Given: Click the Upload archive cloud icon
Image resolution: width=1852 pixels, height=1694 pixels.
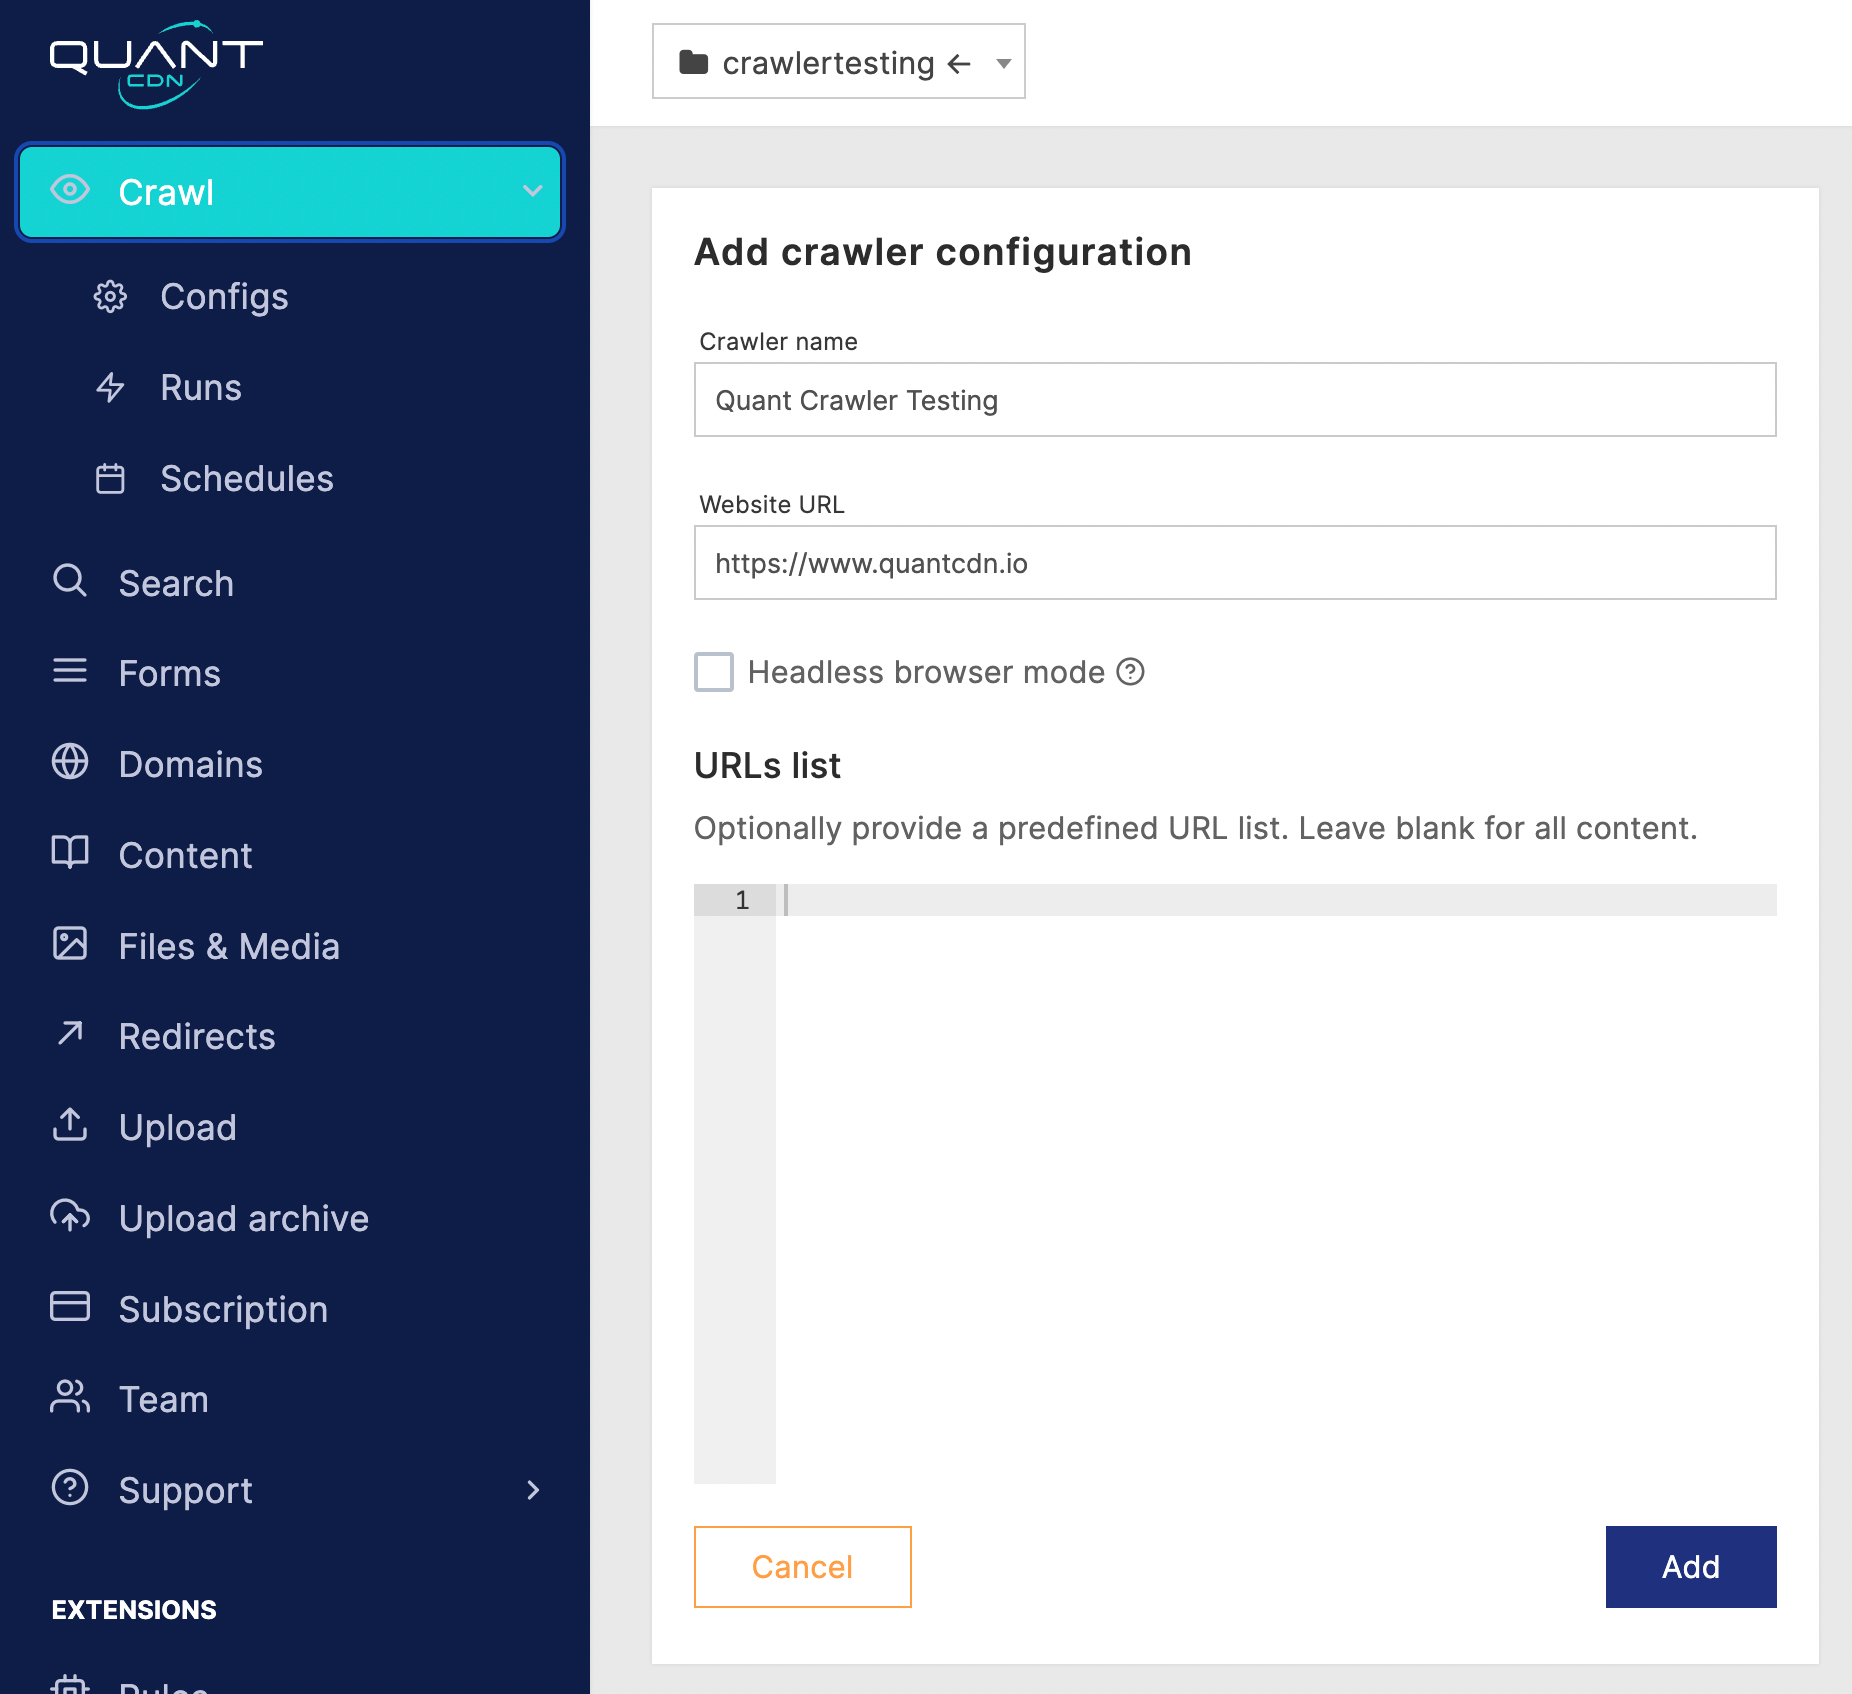Looking at the screenshot, I should pyautogui.click(x=69, y=1217).
